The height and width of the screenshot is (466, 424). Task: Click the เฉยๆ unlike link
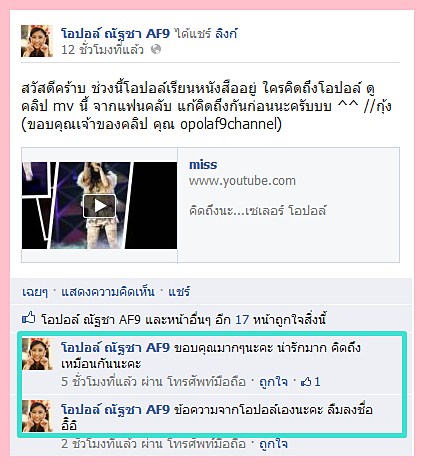click(x=35, y=292)
